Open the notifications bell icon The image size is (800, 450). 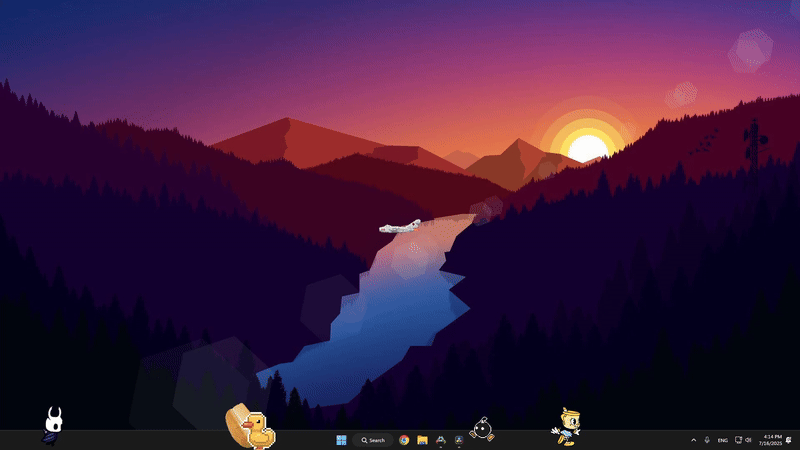click(789, 440)
